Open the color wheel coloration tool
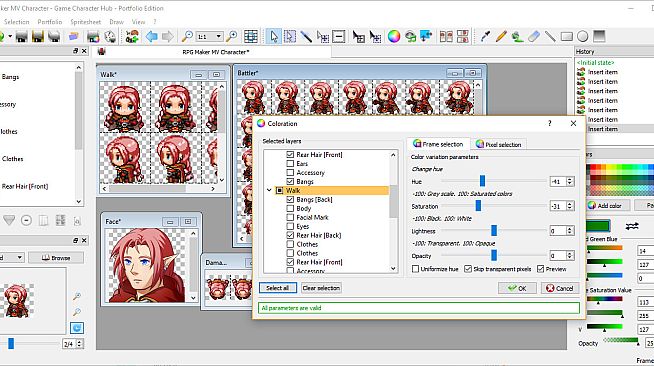This screenshot has height=366, width=654. click(394, 37)
